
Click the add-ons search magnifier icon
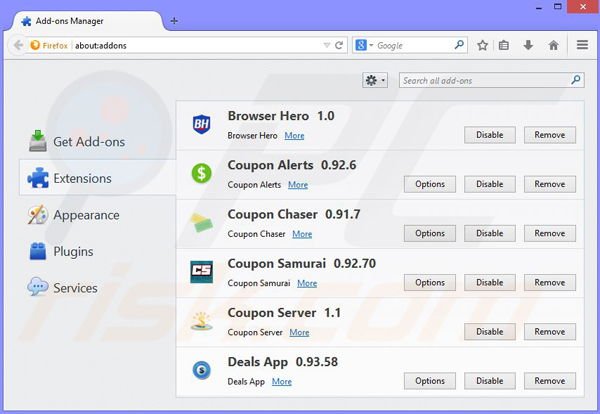tap(576, 80)
